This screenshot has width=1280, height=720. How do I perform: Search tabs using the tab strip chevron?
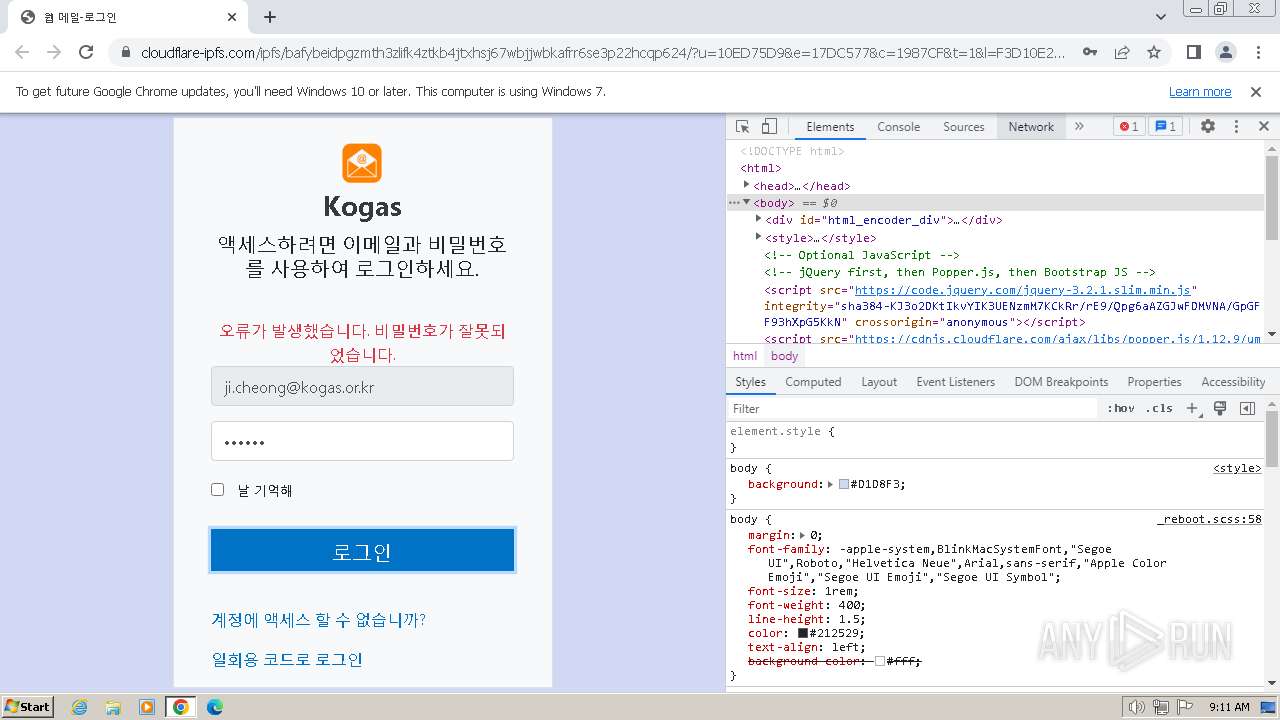click(x=1161, y=17)
